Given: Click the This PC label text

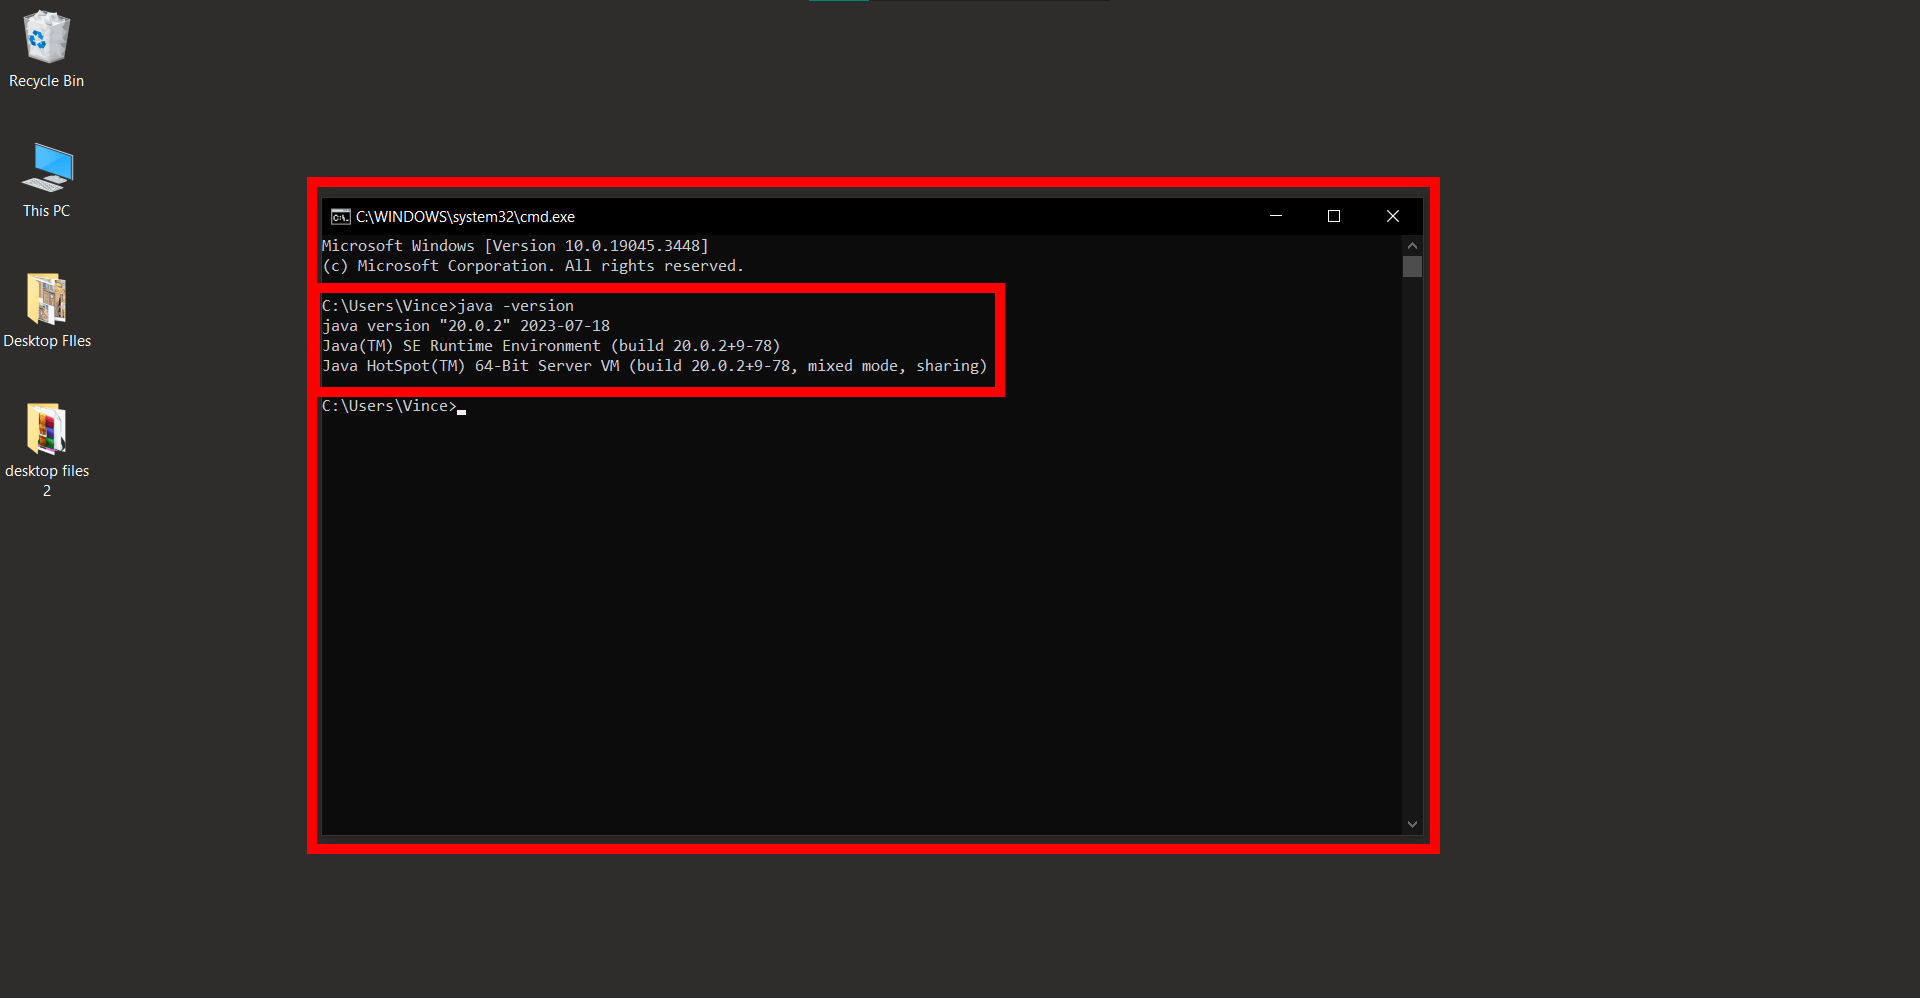Looking at the screenshot, I should pyautogui.click(x=46, y=210).
